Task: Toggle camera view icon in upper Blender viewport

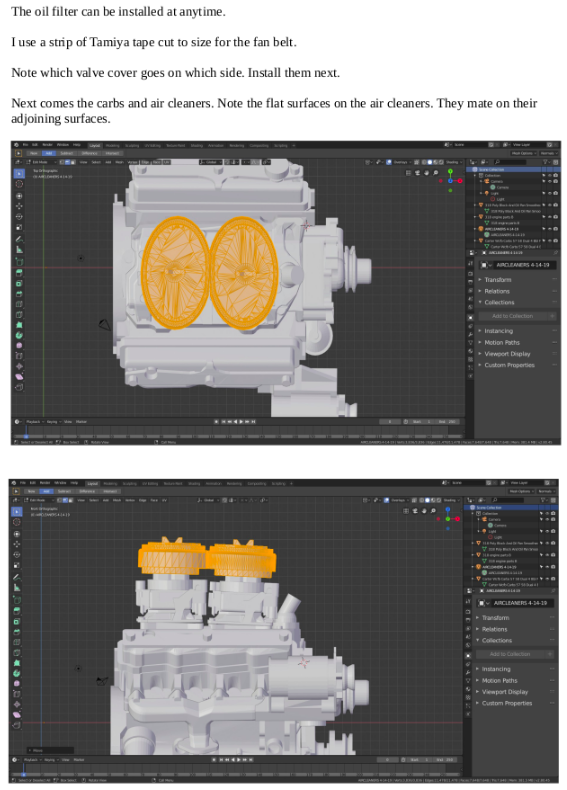Action: tap(417, 173)
